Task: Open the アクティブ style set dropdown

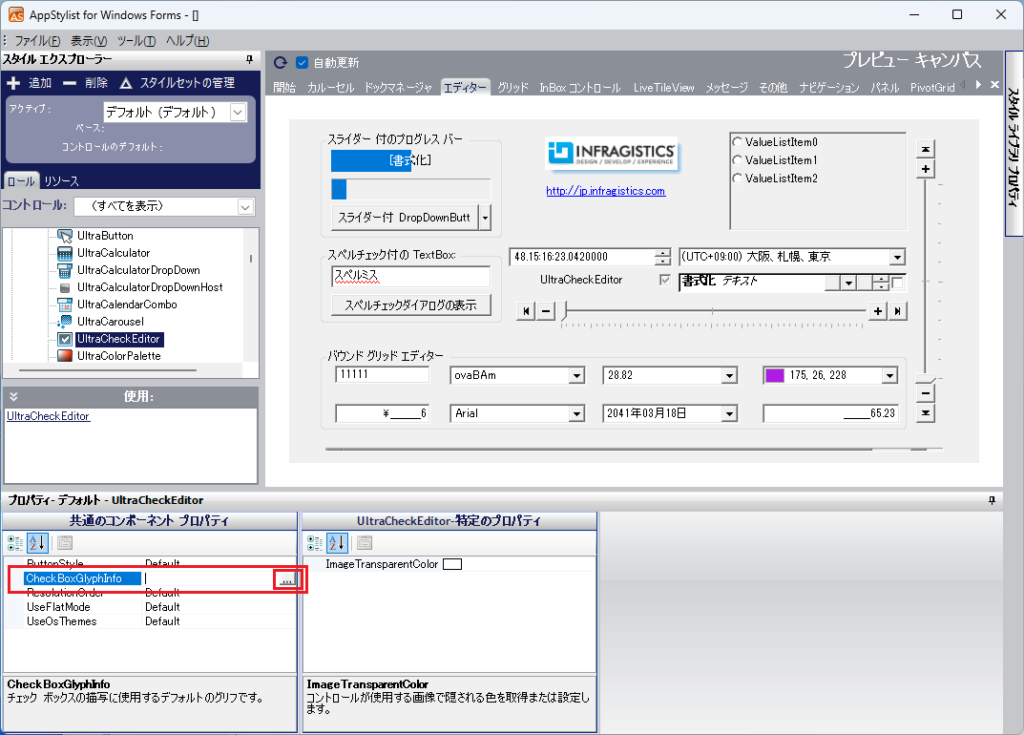Action: 237,112
